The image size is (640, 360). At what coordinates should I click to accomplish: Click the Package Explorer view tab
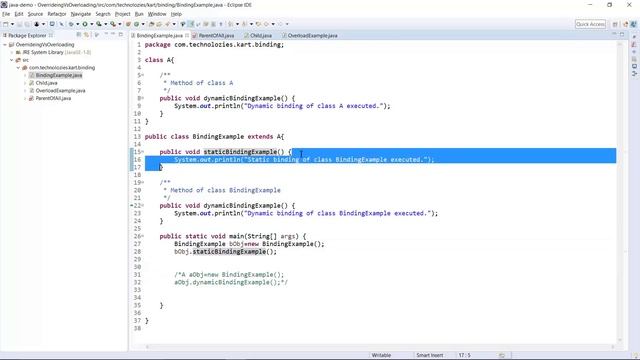pyautogui.click(x=27, y=36)
